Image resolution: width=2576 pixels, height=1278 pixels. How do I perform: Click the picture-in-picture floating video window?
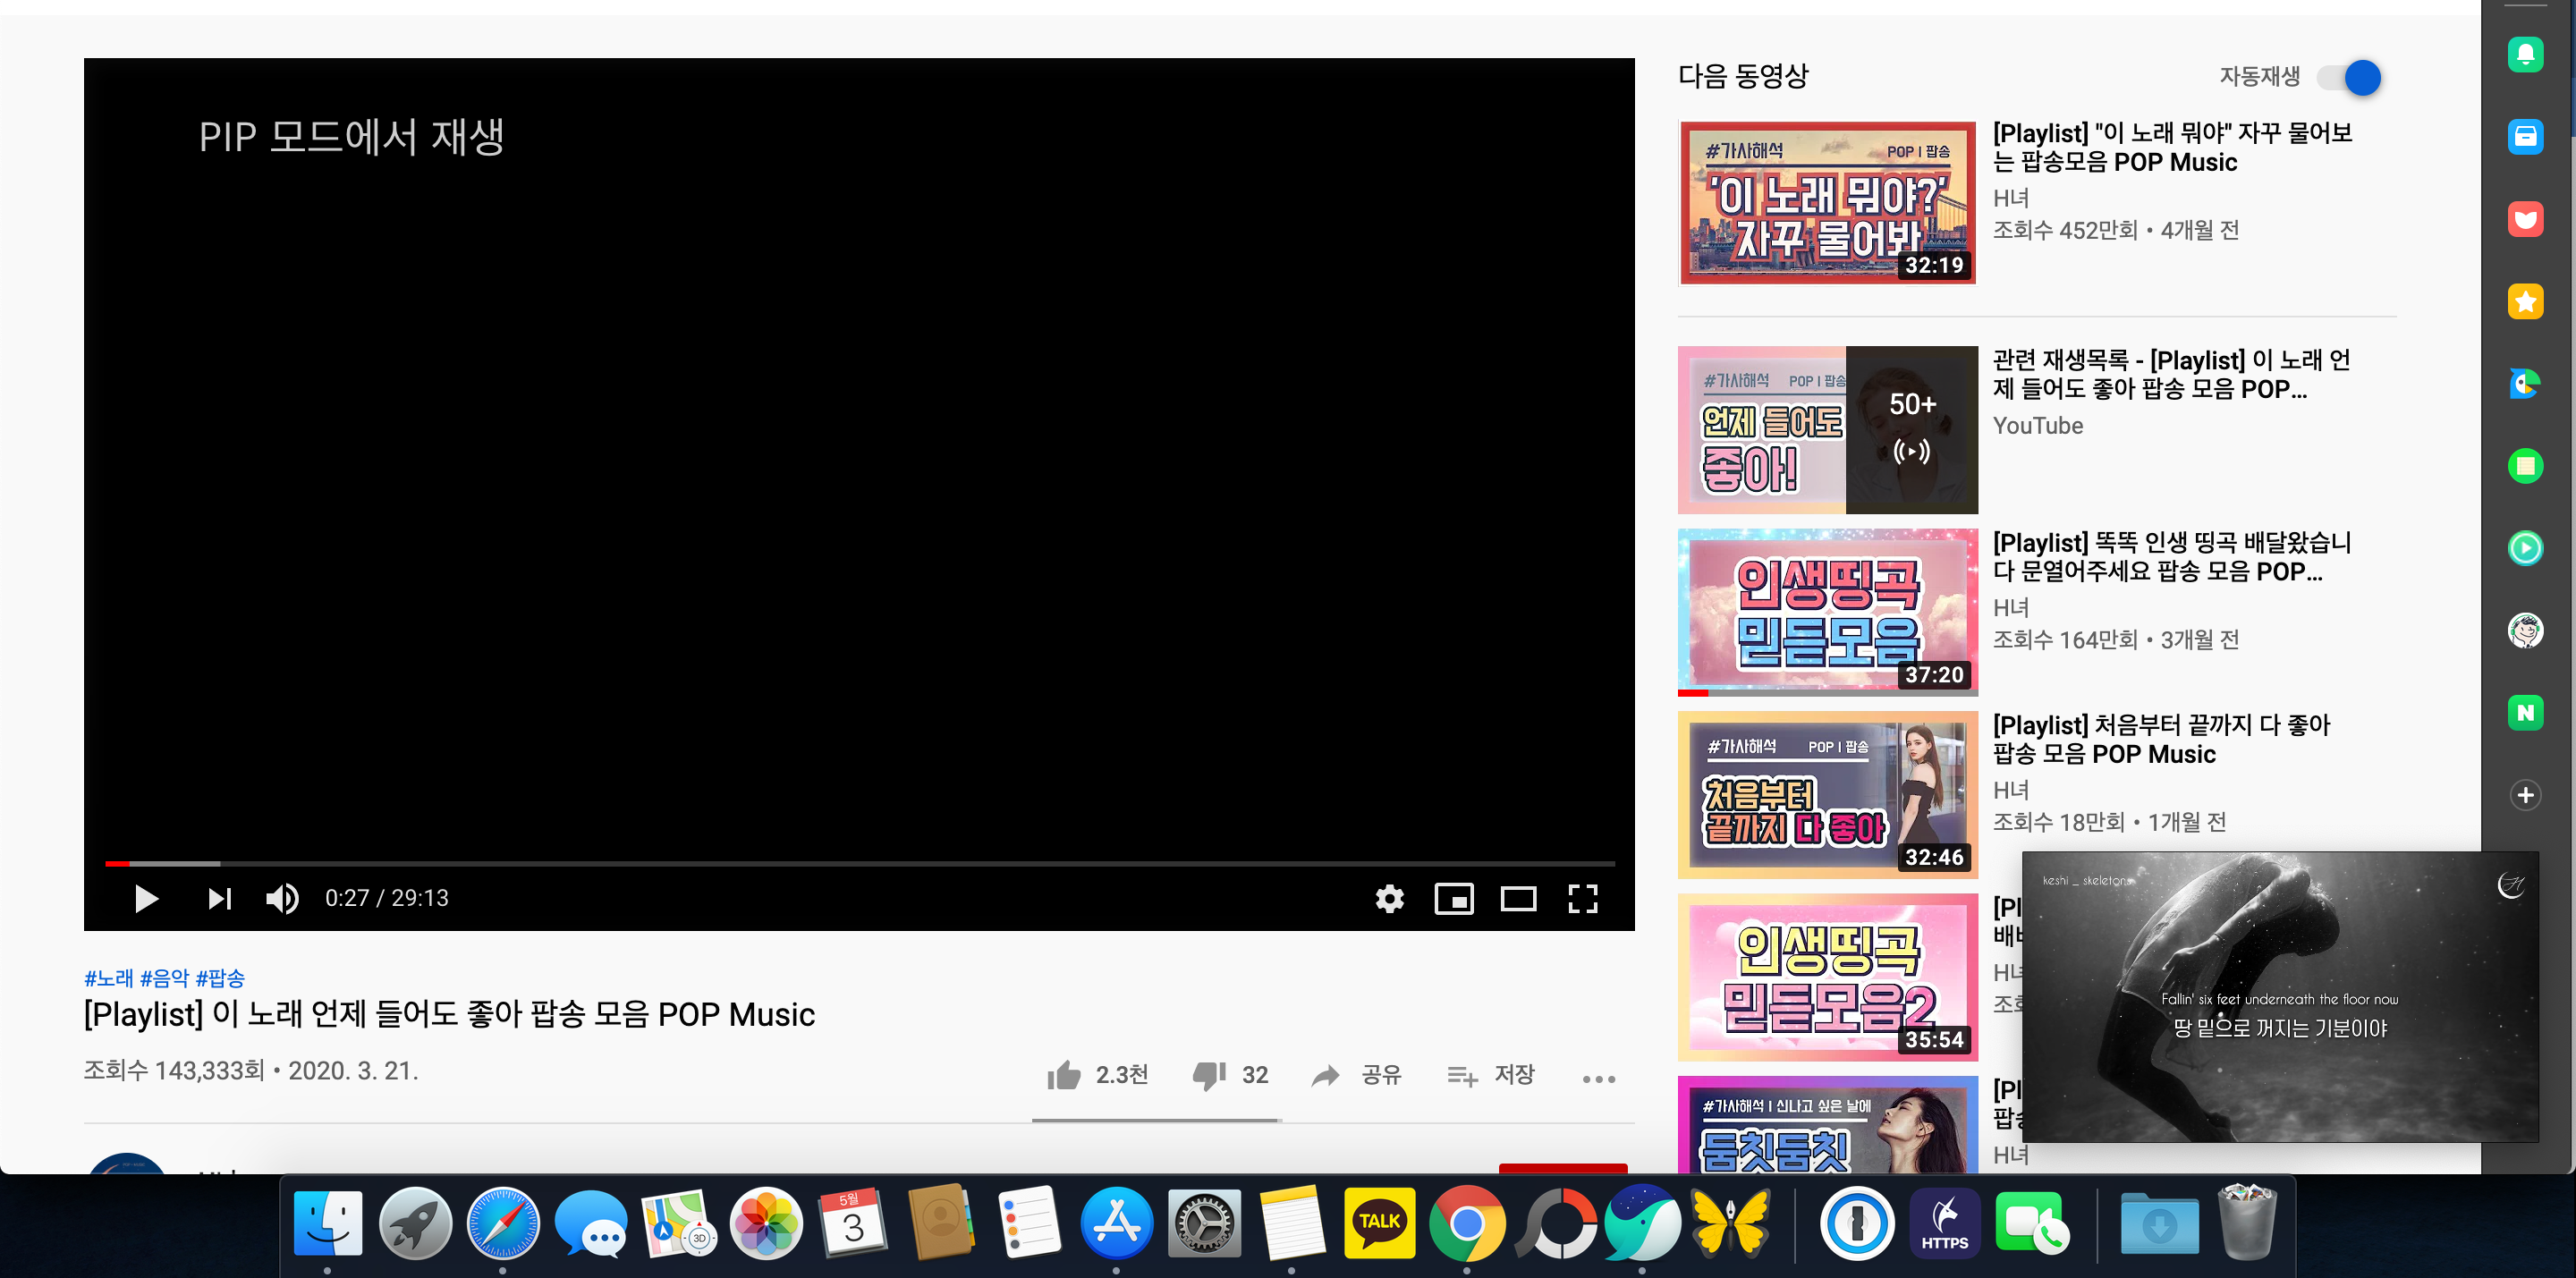[x=2280, y=996]
